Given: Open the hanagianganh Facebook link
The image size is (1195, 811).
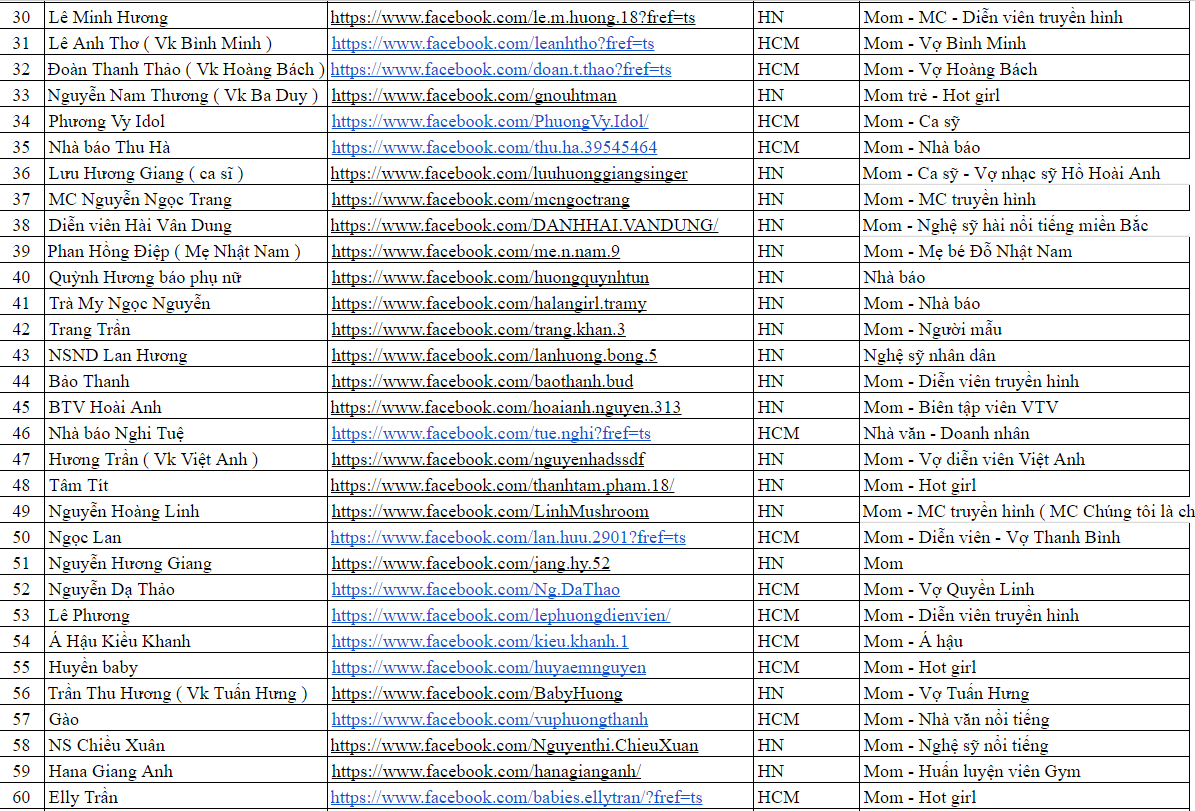Looking at the screenshot, I should (486, 771).
